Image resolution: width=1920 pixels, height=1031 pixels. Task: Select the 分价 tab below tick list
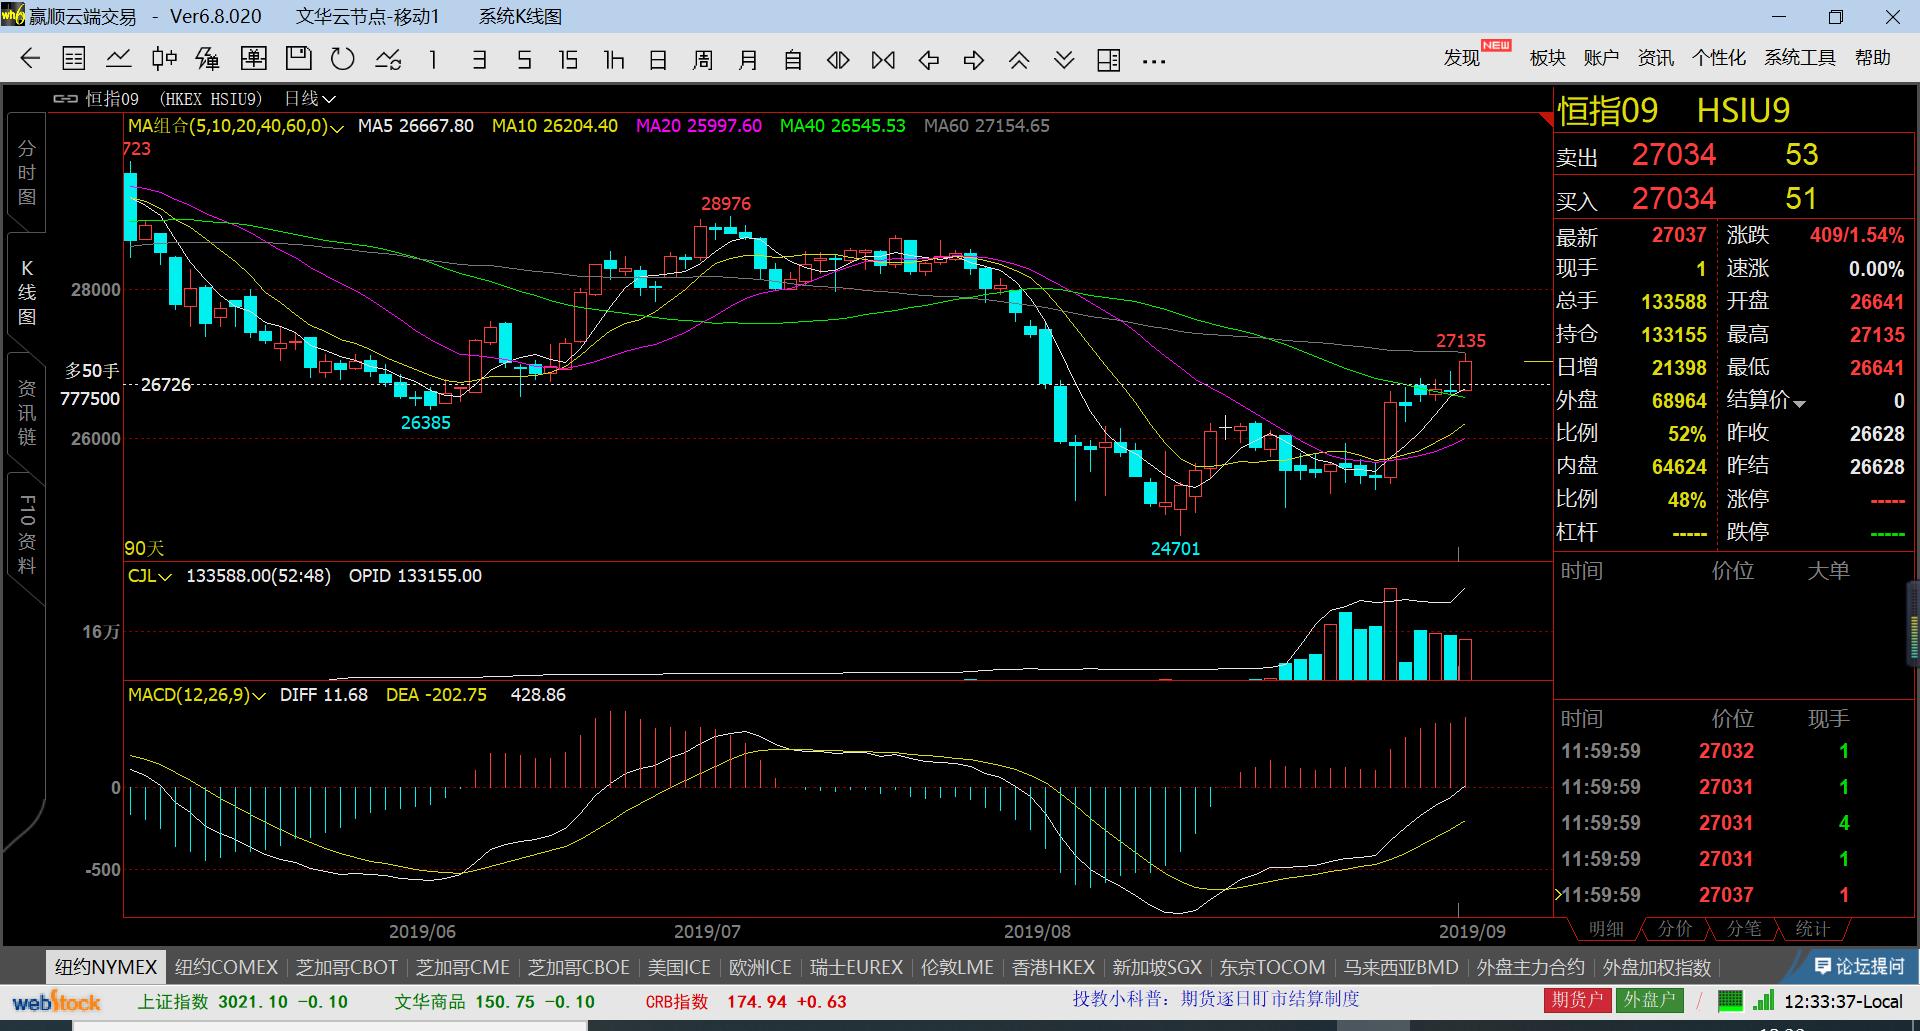coord(1675,929)
